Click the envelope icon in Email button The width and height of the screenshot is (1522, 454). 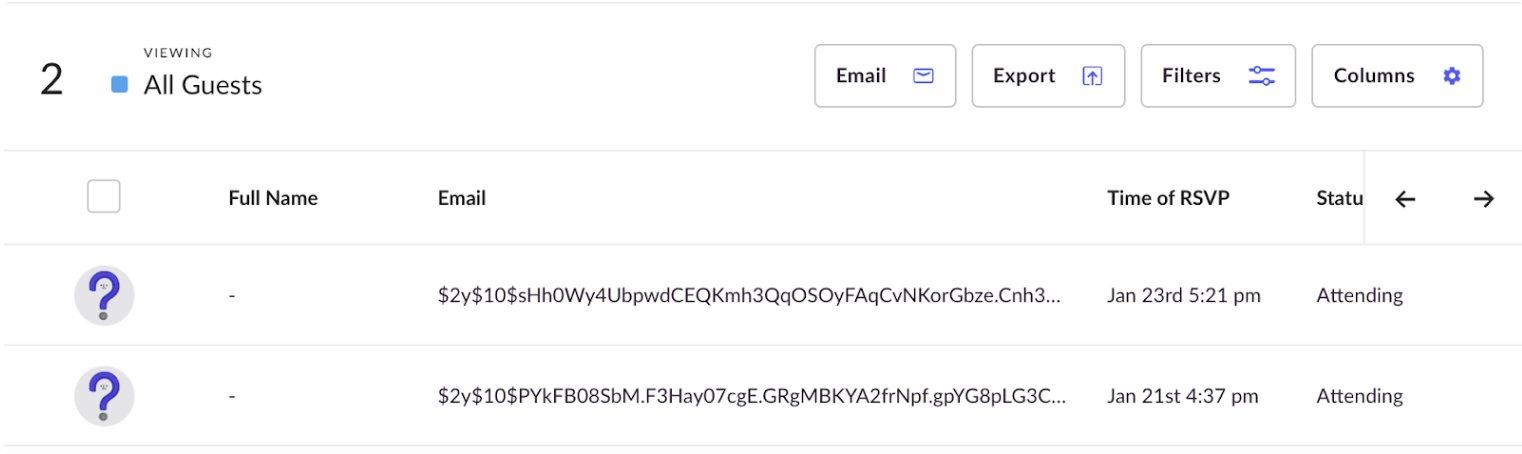click(923, 76)
